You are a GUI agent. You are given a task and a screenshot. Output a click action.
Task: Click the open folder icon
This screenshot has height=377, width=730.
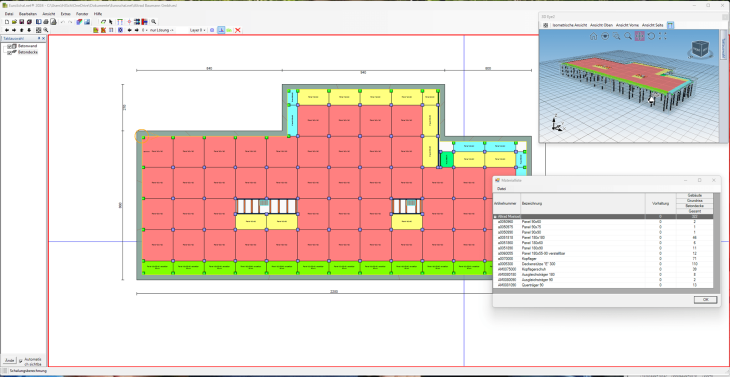(x=14, y=21)
